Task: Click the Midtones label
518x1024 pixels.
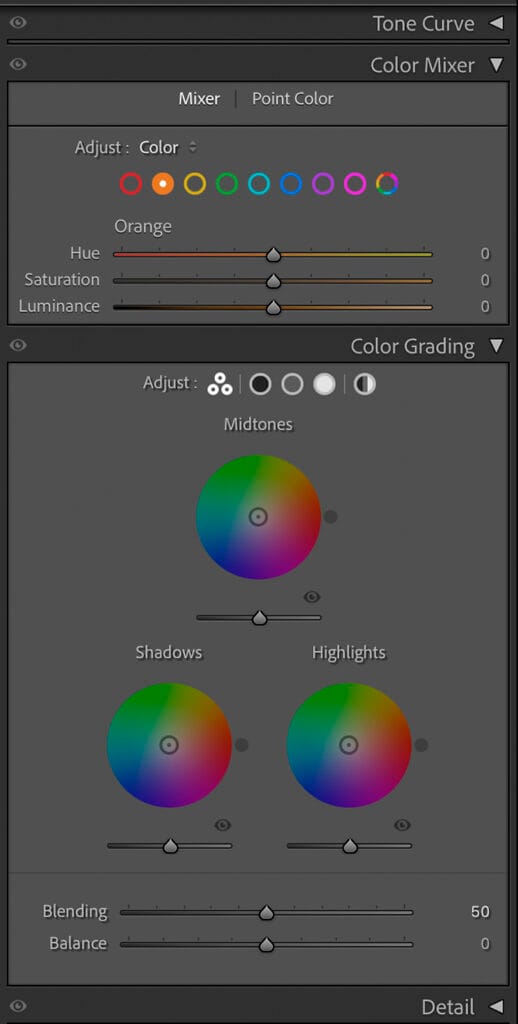Action: pos(259,424)
